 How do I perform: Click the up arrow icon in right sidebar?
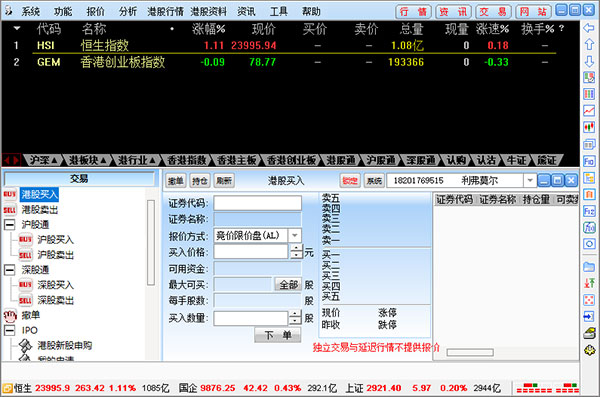[x=589, y=44]
